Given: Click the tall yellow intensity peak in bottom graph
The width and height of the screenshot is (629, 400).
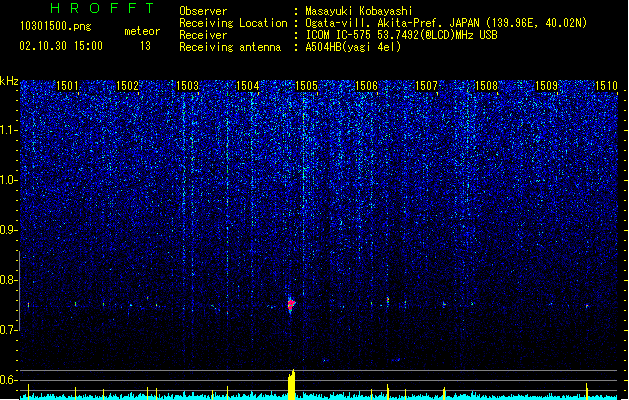Looking at the screenshot, I should point(292,384).
